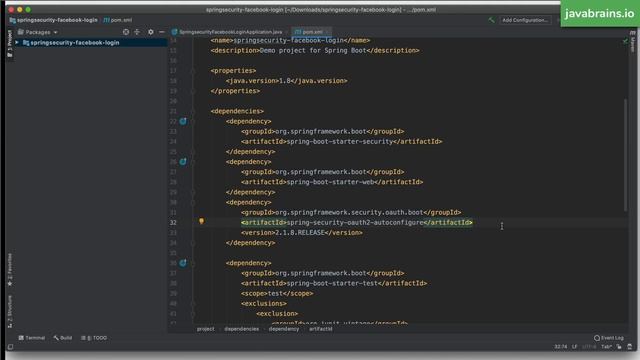This screenshot has height=360, width=640.
Task: Open the LF line separator selector
Action: point(574,347)
